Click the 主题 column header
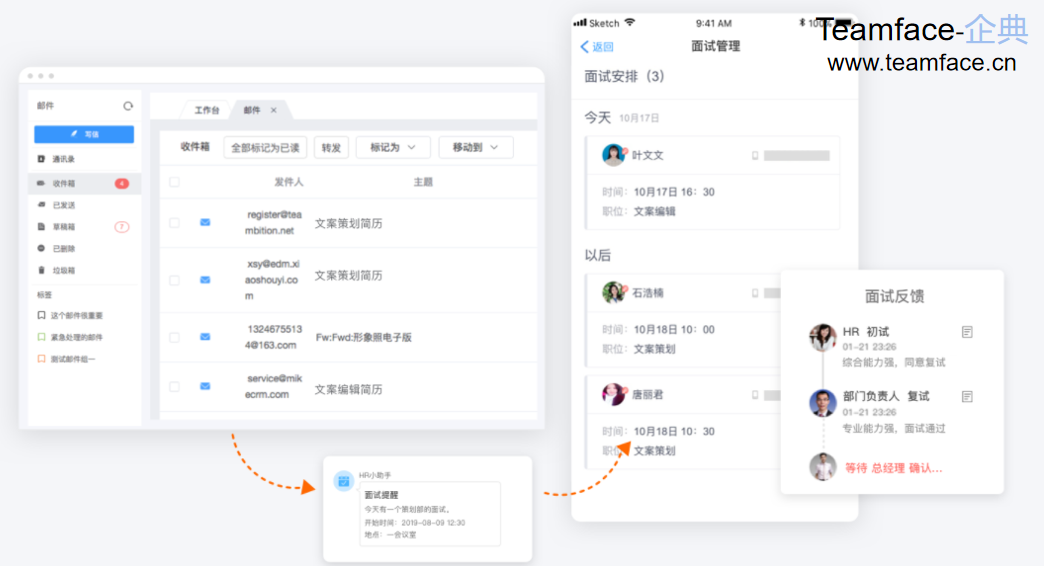The height and width of the screenshot is (566, 1045). click(423, 182)
